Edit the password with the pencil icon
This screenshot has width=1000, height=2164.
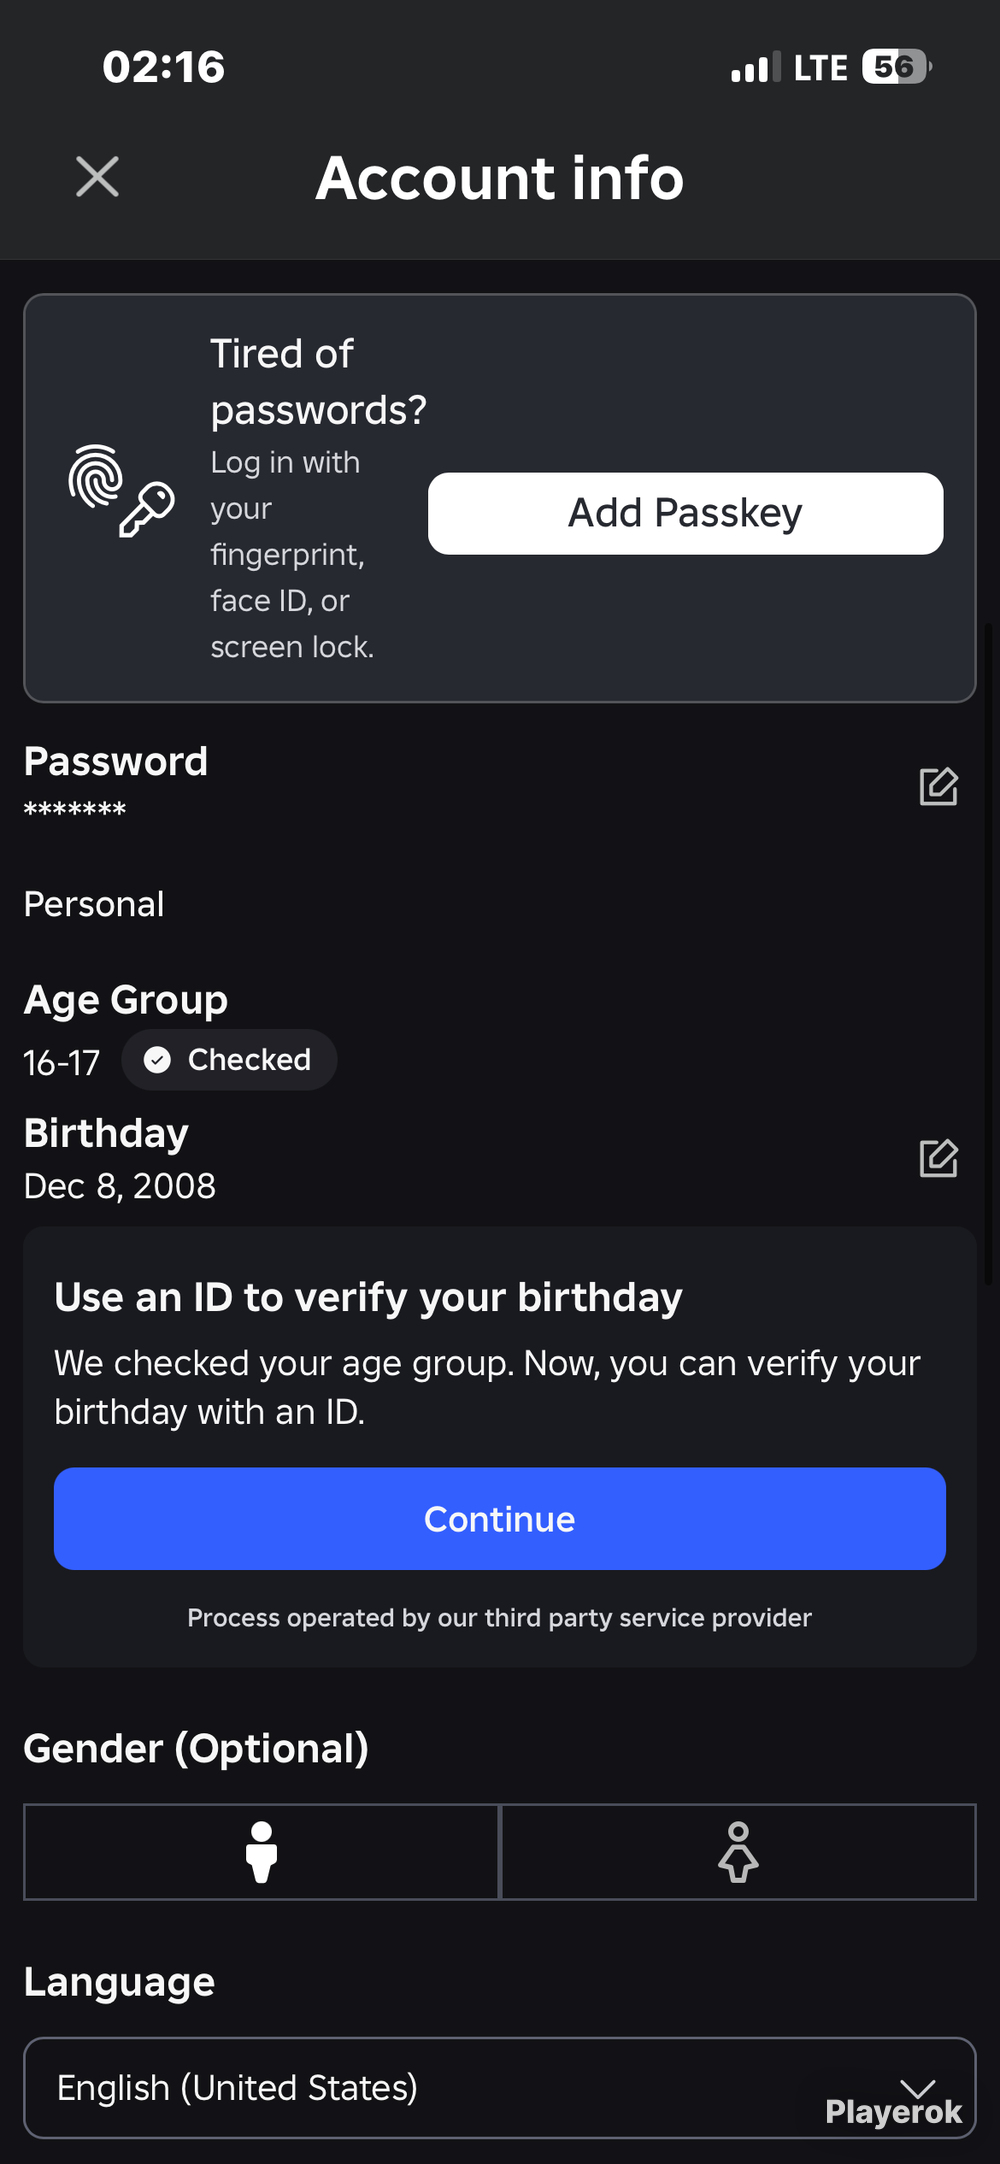point(938,786)
